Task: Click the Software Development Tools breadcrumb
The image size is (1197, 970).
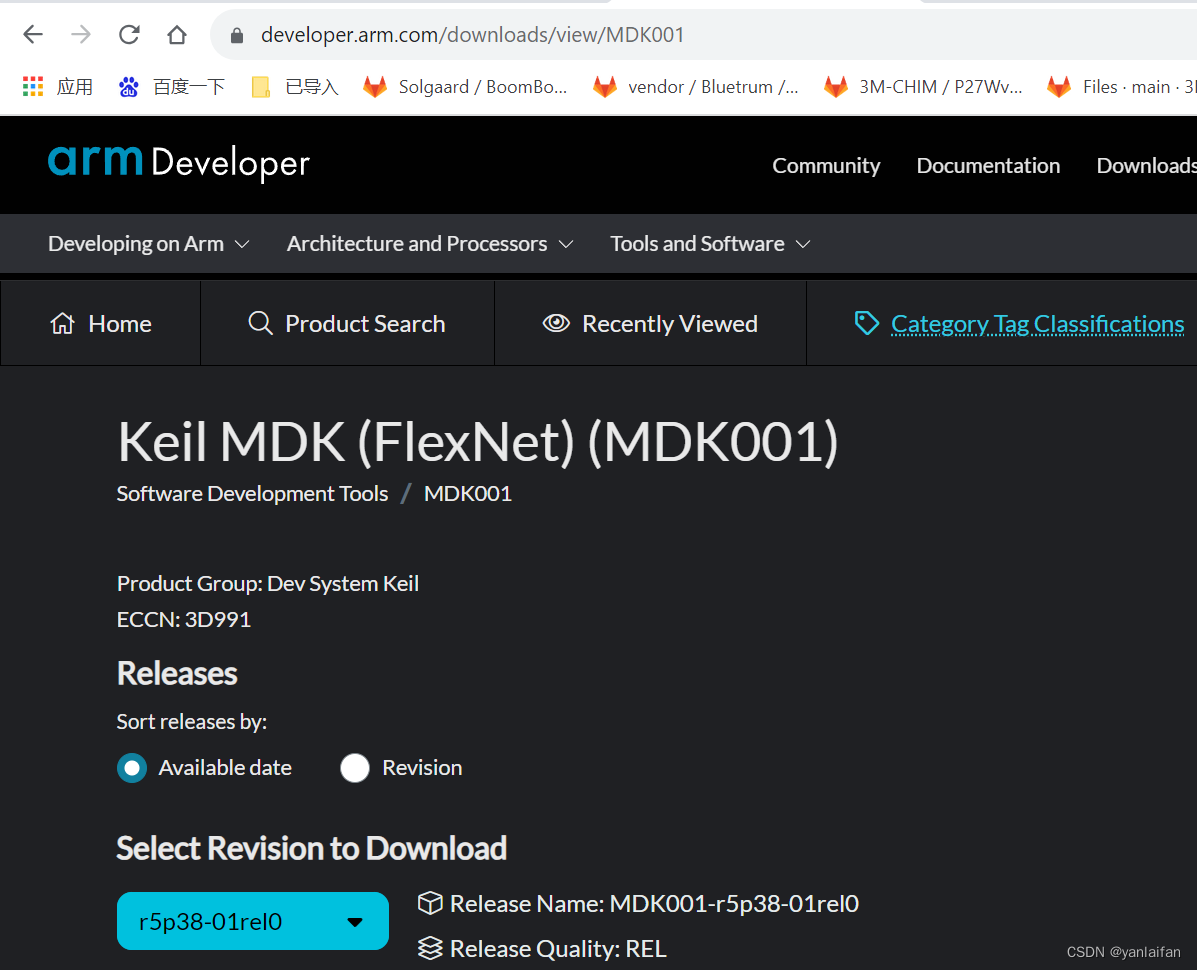Action: tap(253, 494)
